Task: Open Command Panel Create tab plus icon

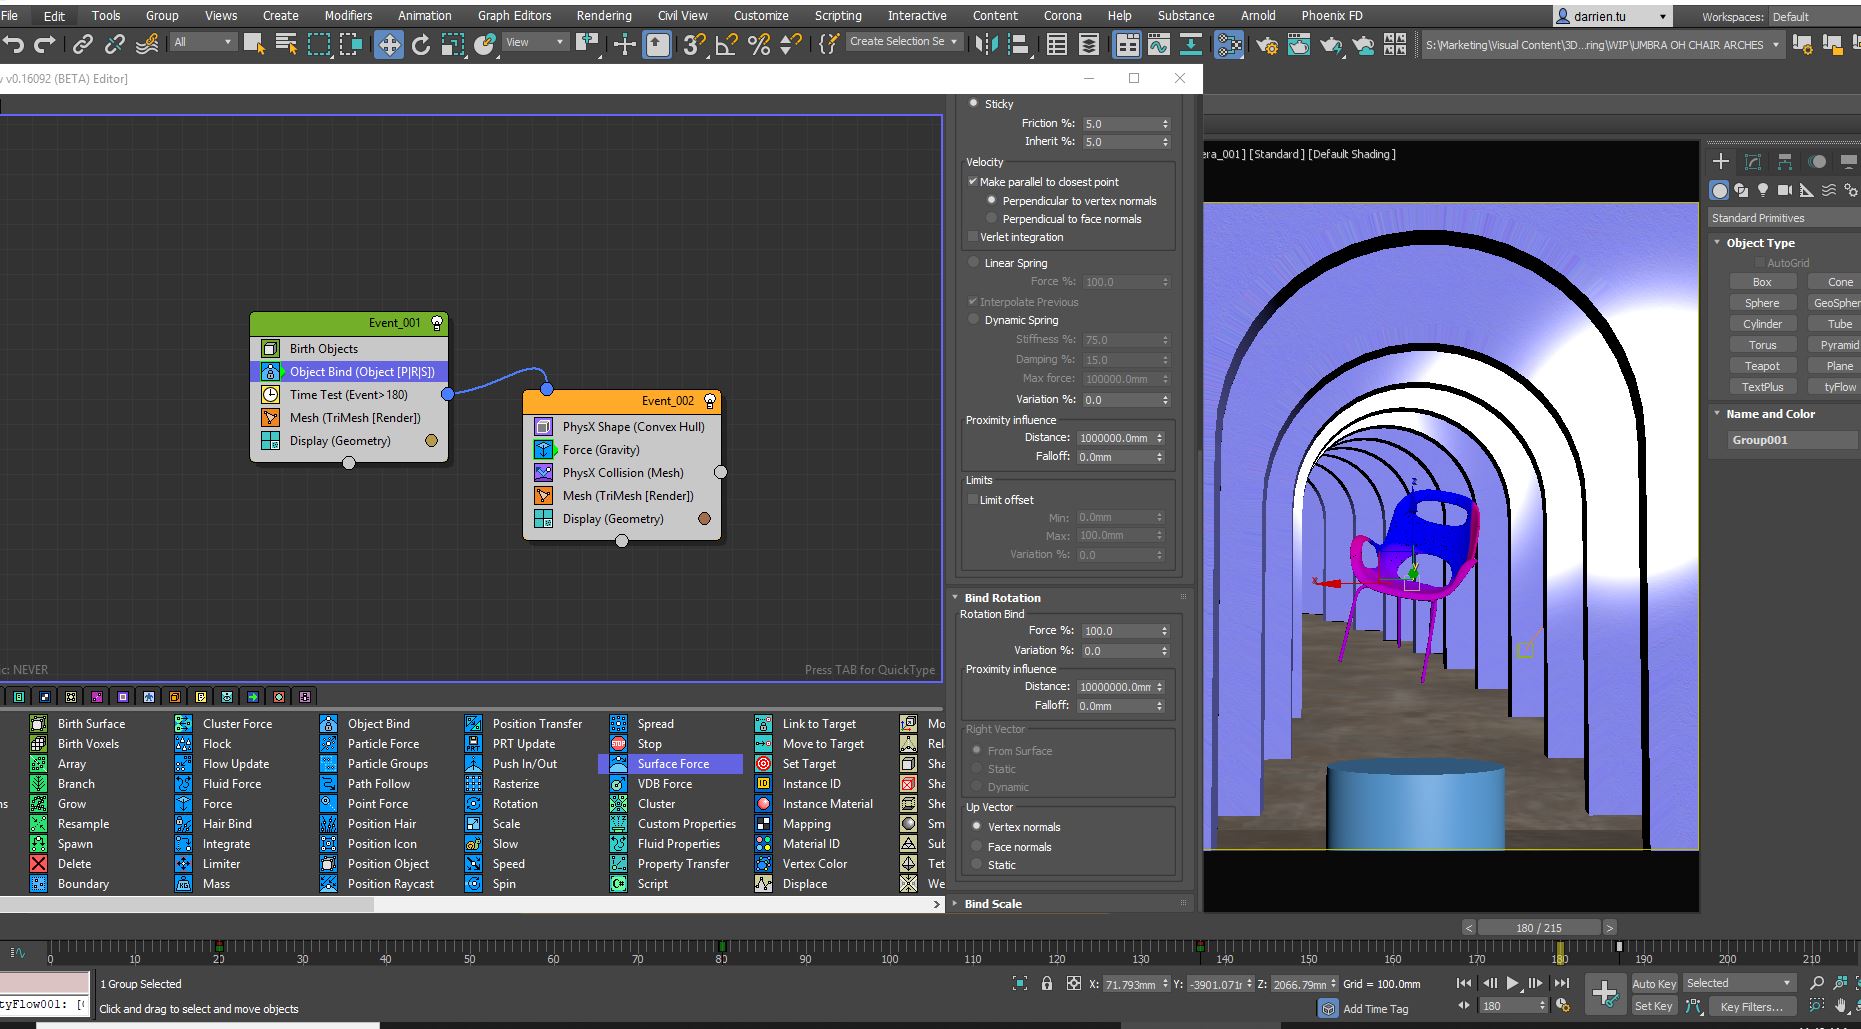Action: click(x=1721, y=161)
